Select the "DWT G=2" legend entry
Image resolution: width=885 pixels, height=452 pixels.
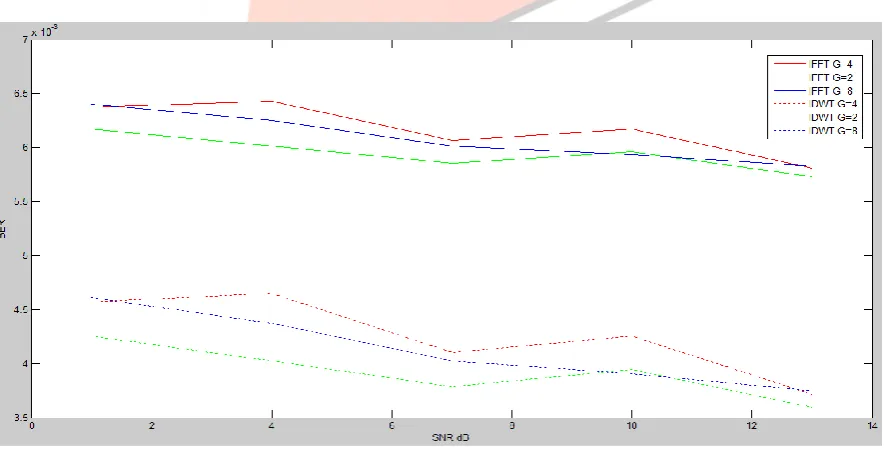(x=834, y=117)
